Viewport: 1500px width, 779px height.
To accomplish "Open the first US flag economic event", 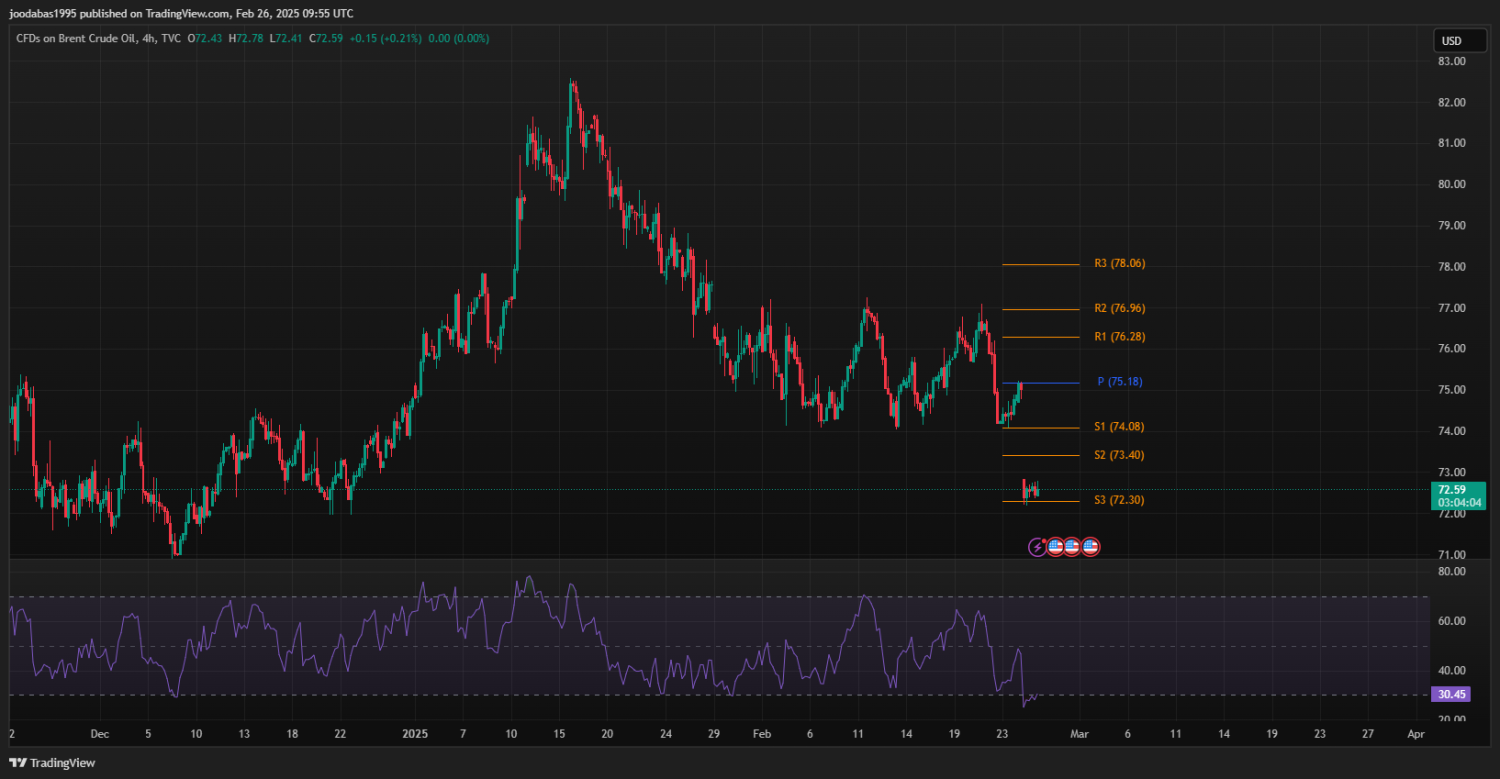I will (1055, 547).
